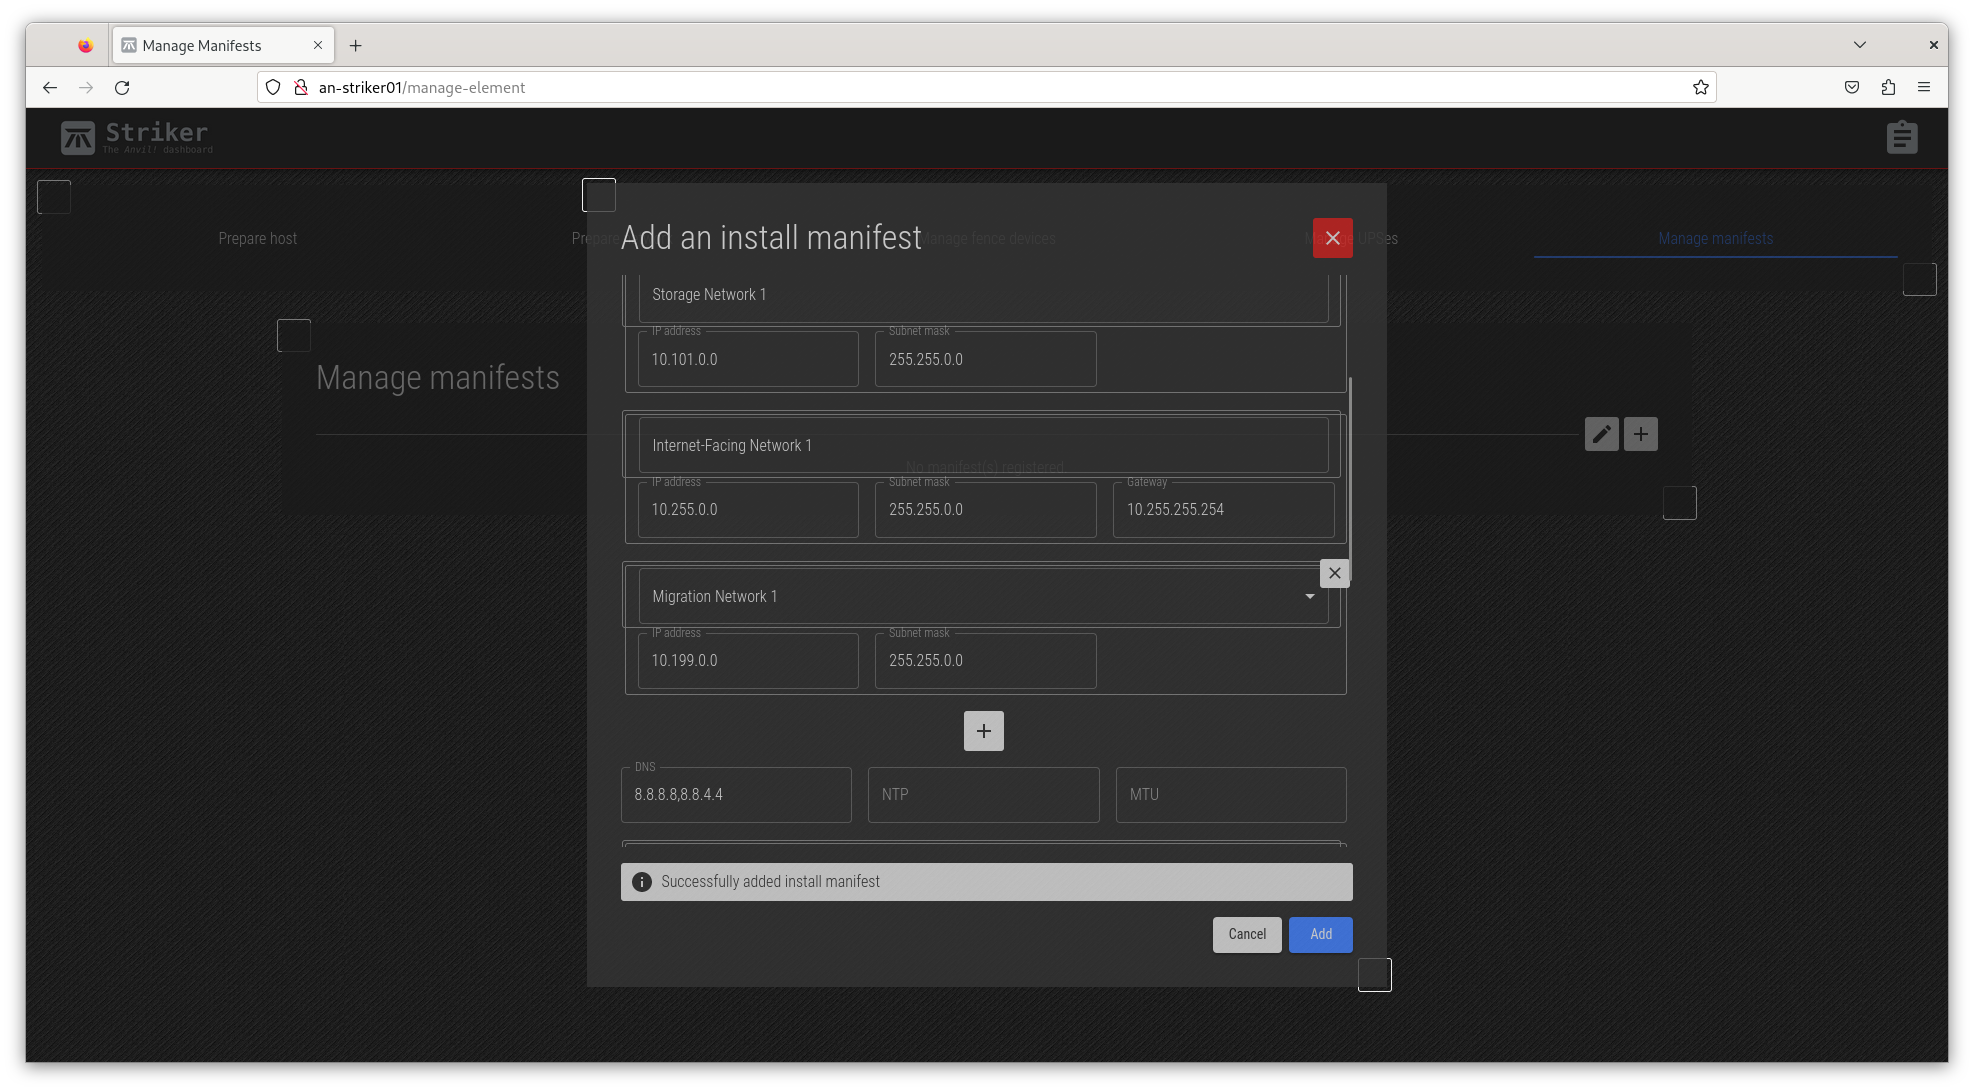Click the plus icon beside pencil icon
The height and width of the screenshot is (1091, 1974).
1640,434
